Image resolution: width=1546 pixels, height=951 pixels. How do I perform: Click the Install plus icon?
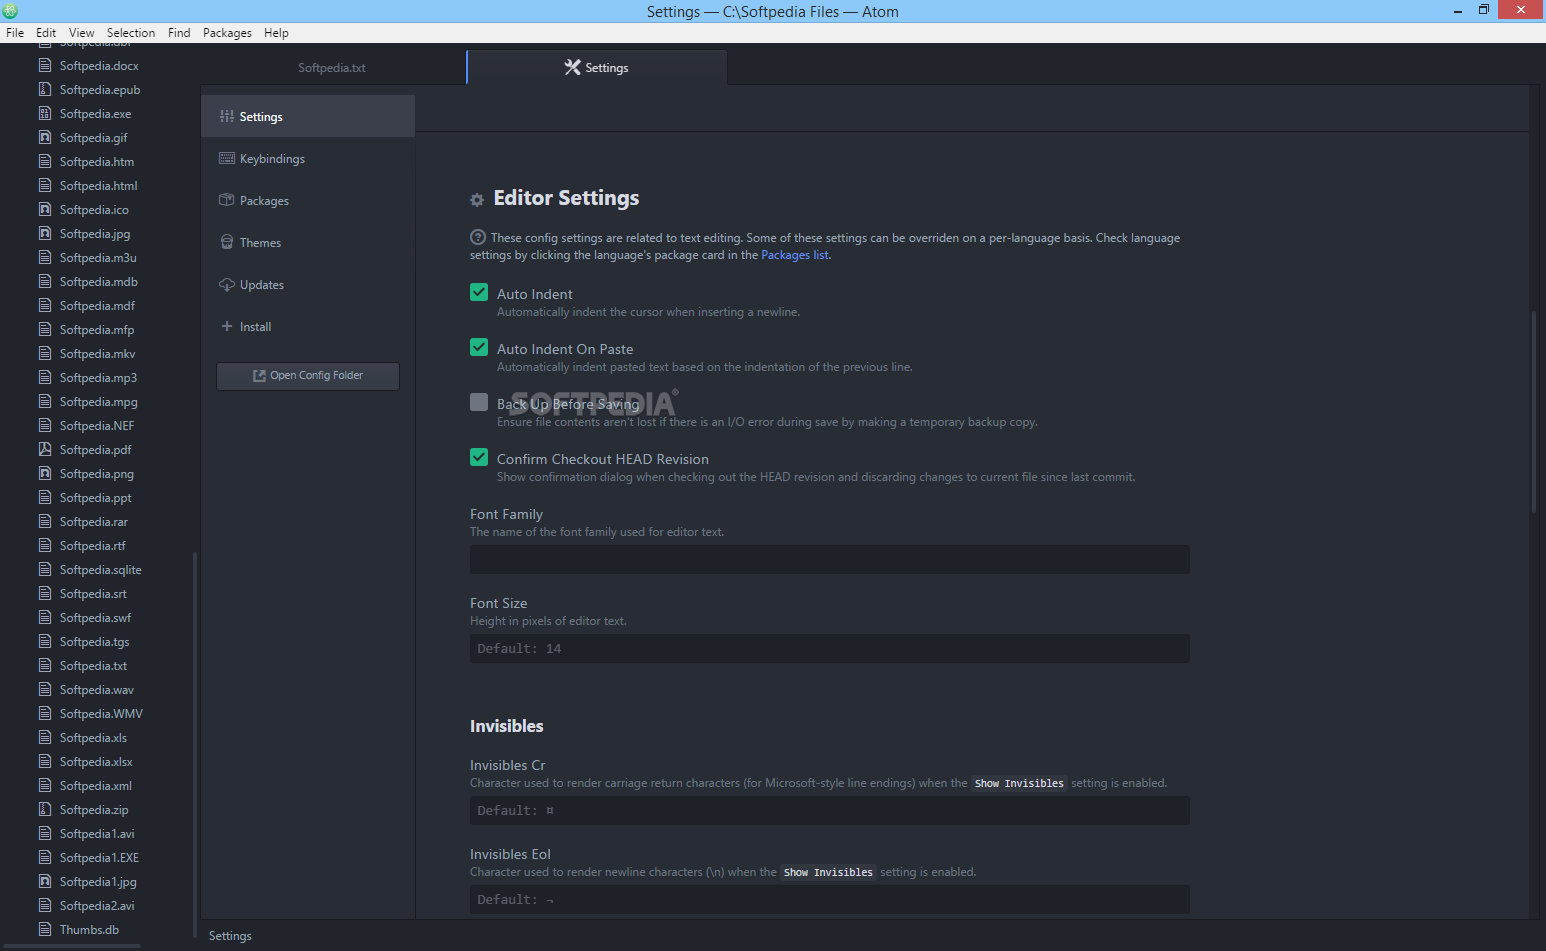tap(227, 326)
